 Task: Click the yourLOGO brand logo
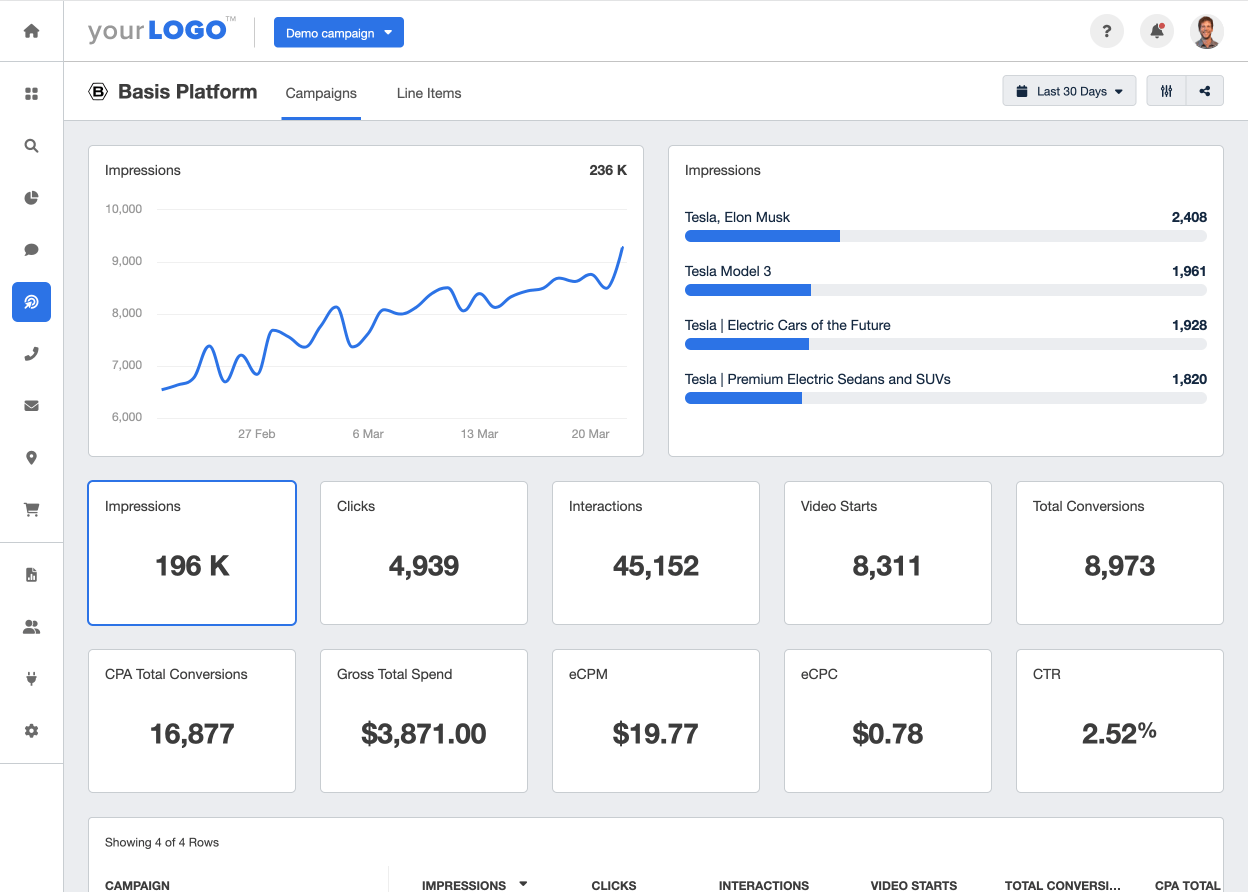[162, 30]
